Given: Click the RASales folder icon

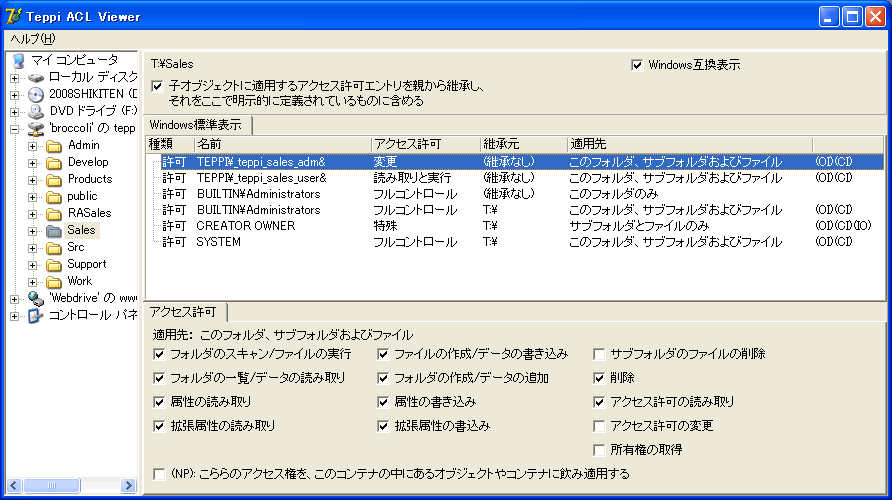Looking at the screenshot, I should 54,214.
